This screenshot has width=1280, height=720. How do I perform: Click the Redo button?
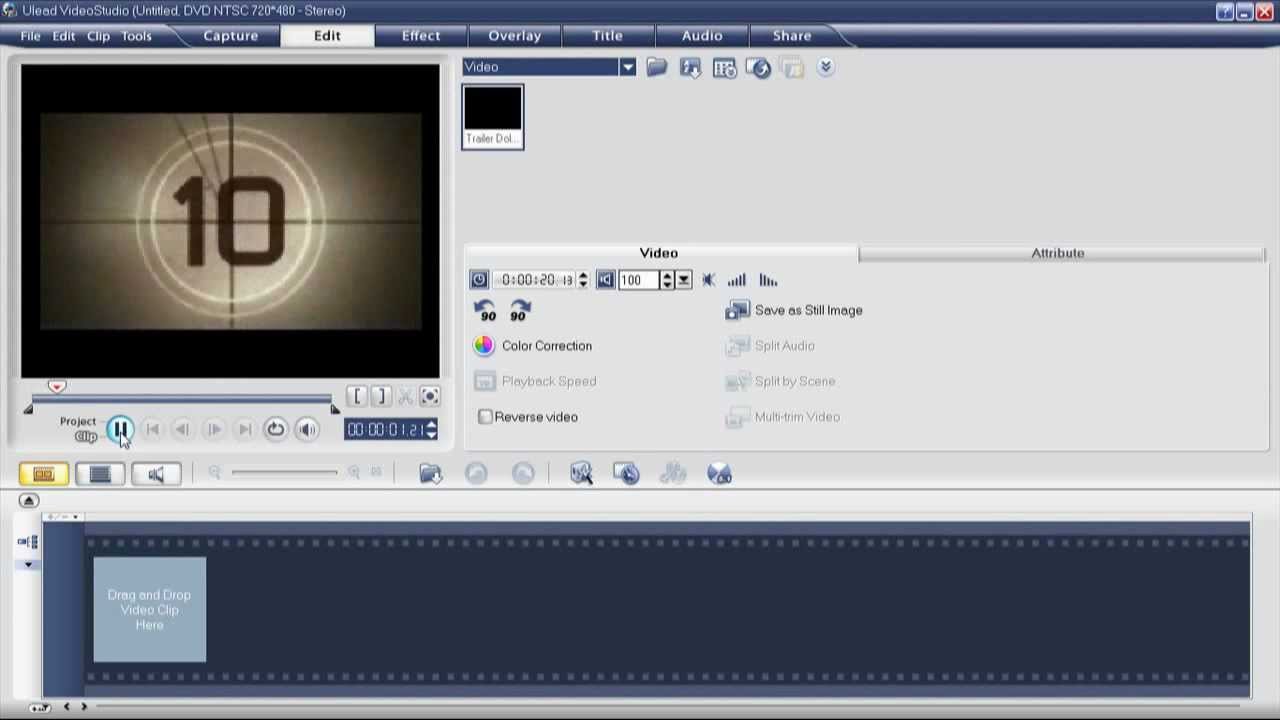(523, 474)
